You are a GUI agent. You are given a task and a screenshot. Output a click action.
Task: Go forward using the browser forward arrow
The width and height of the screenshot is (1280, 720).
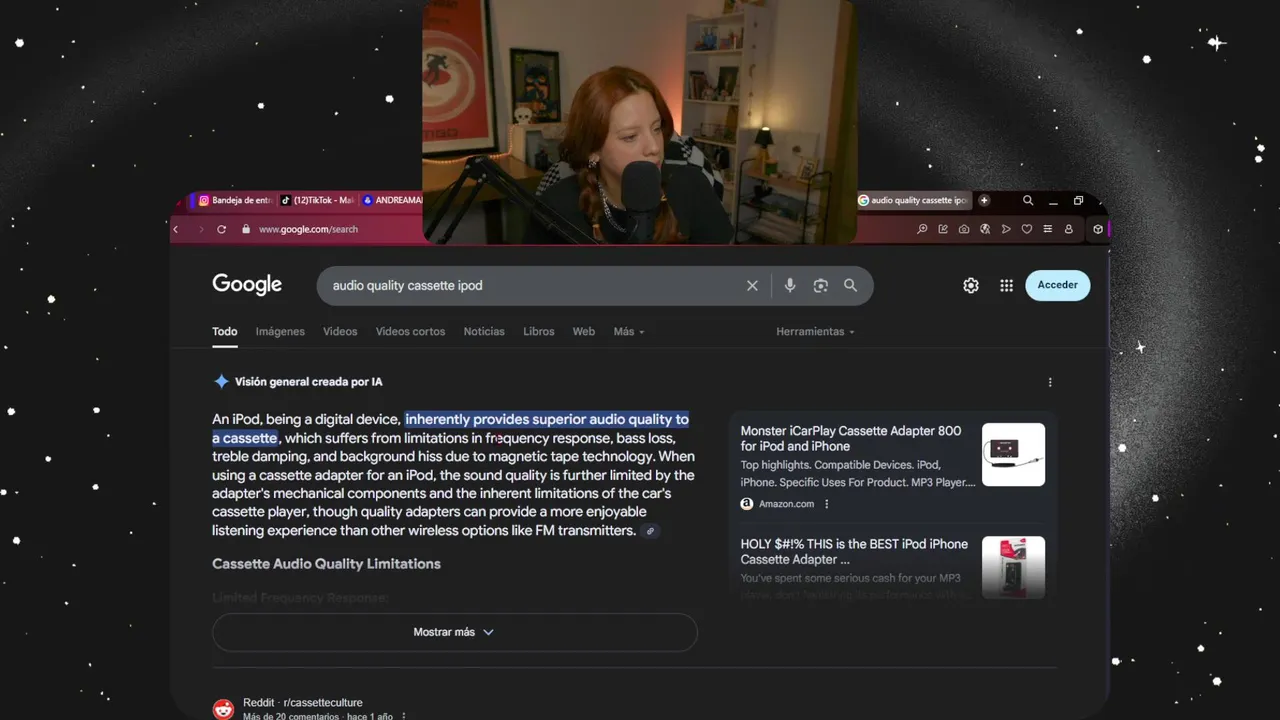point(200,229)
